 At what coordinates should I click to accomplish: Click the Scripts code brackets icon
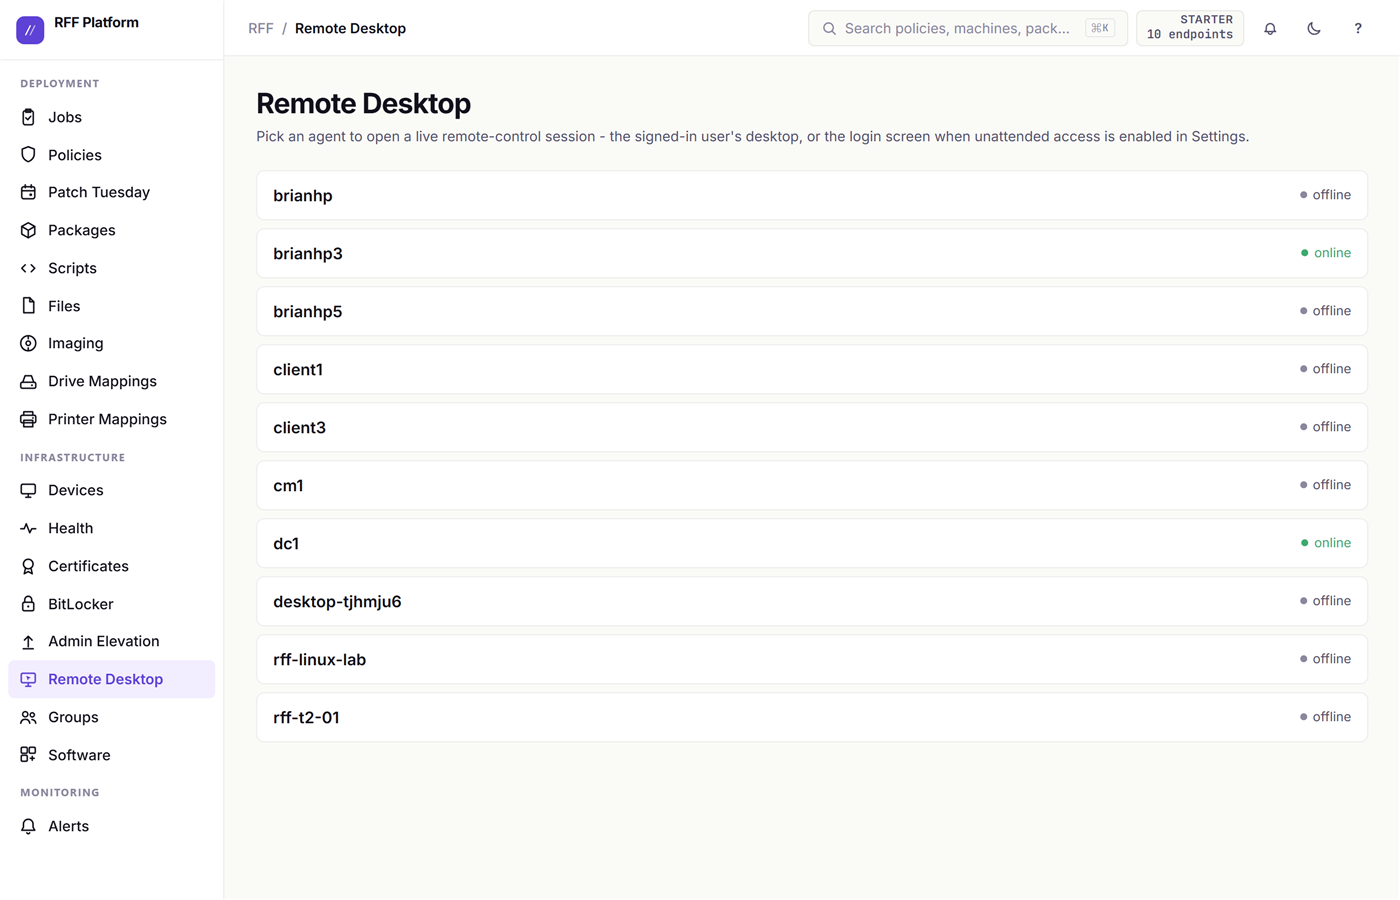(28, 268)
